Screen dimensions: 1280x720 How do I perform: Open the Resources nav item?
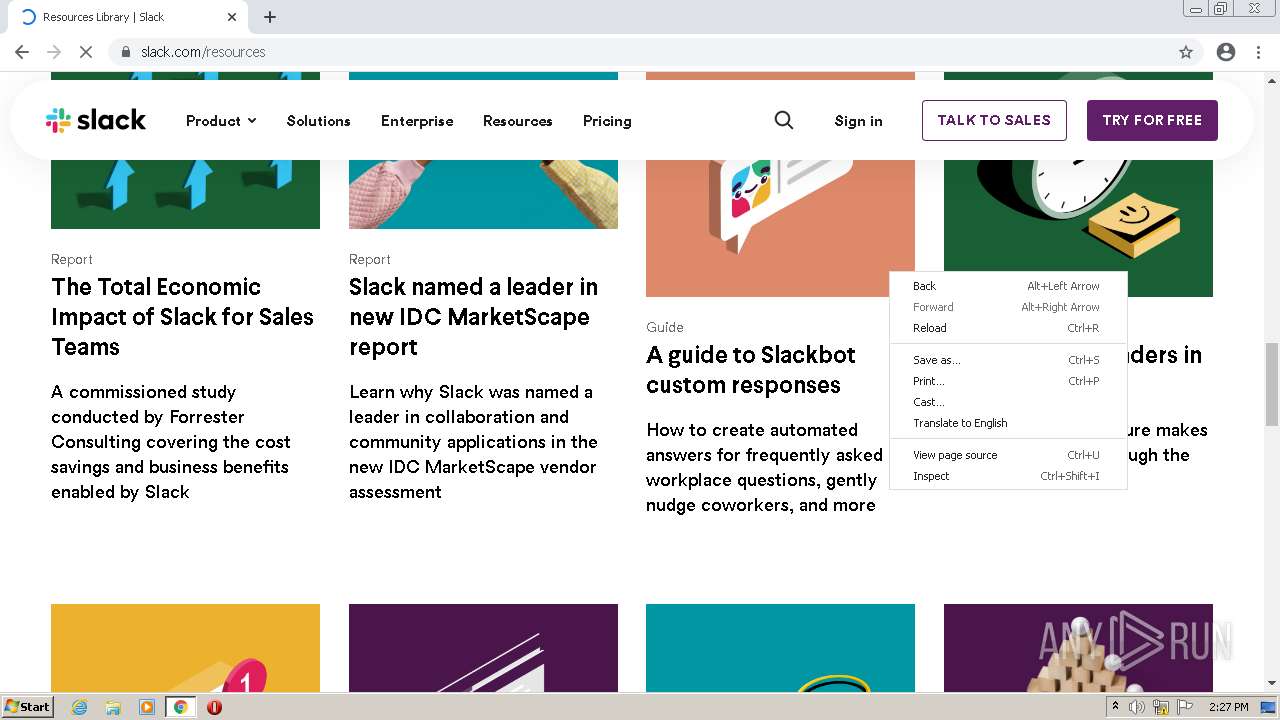click(x=517, y=121)
